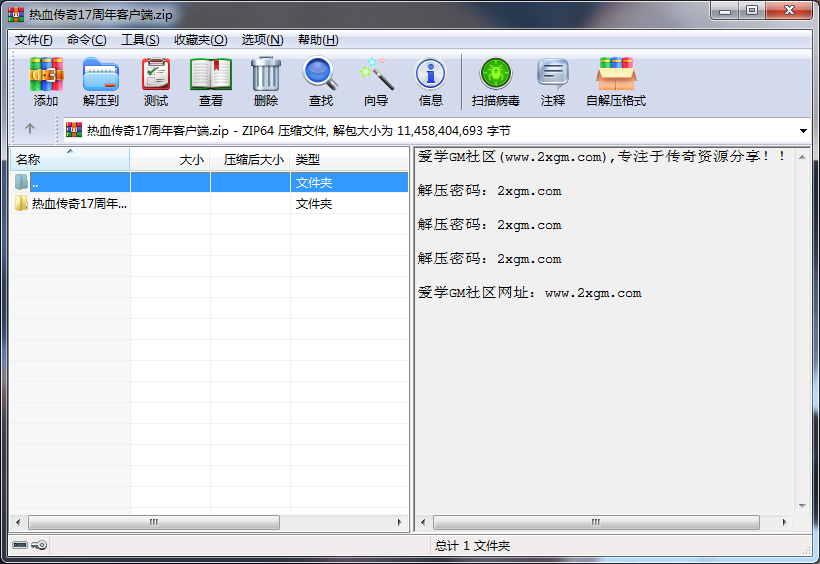Image resolution: width=820 pixels, height=564 pixels.
Task: Click the left arrow of the file list scrollbar
Action: point(18,522)
